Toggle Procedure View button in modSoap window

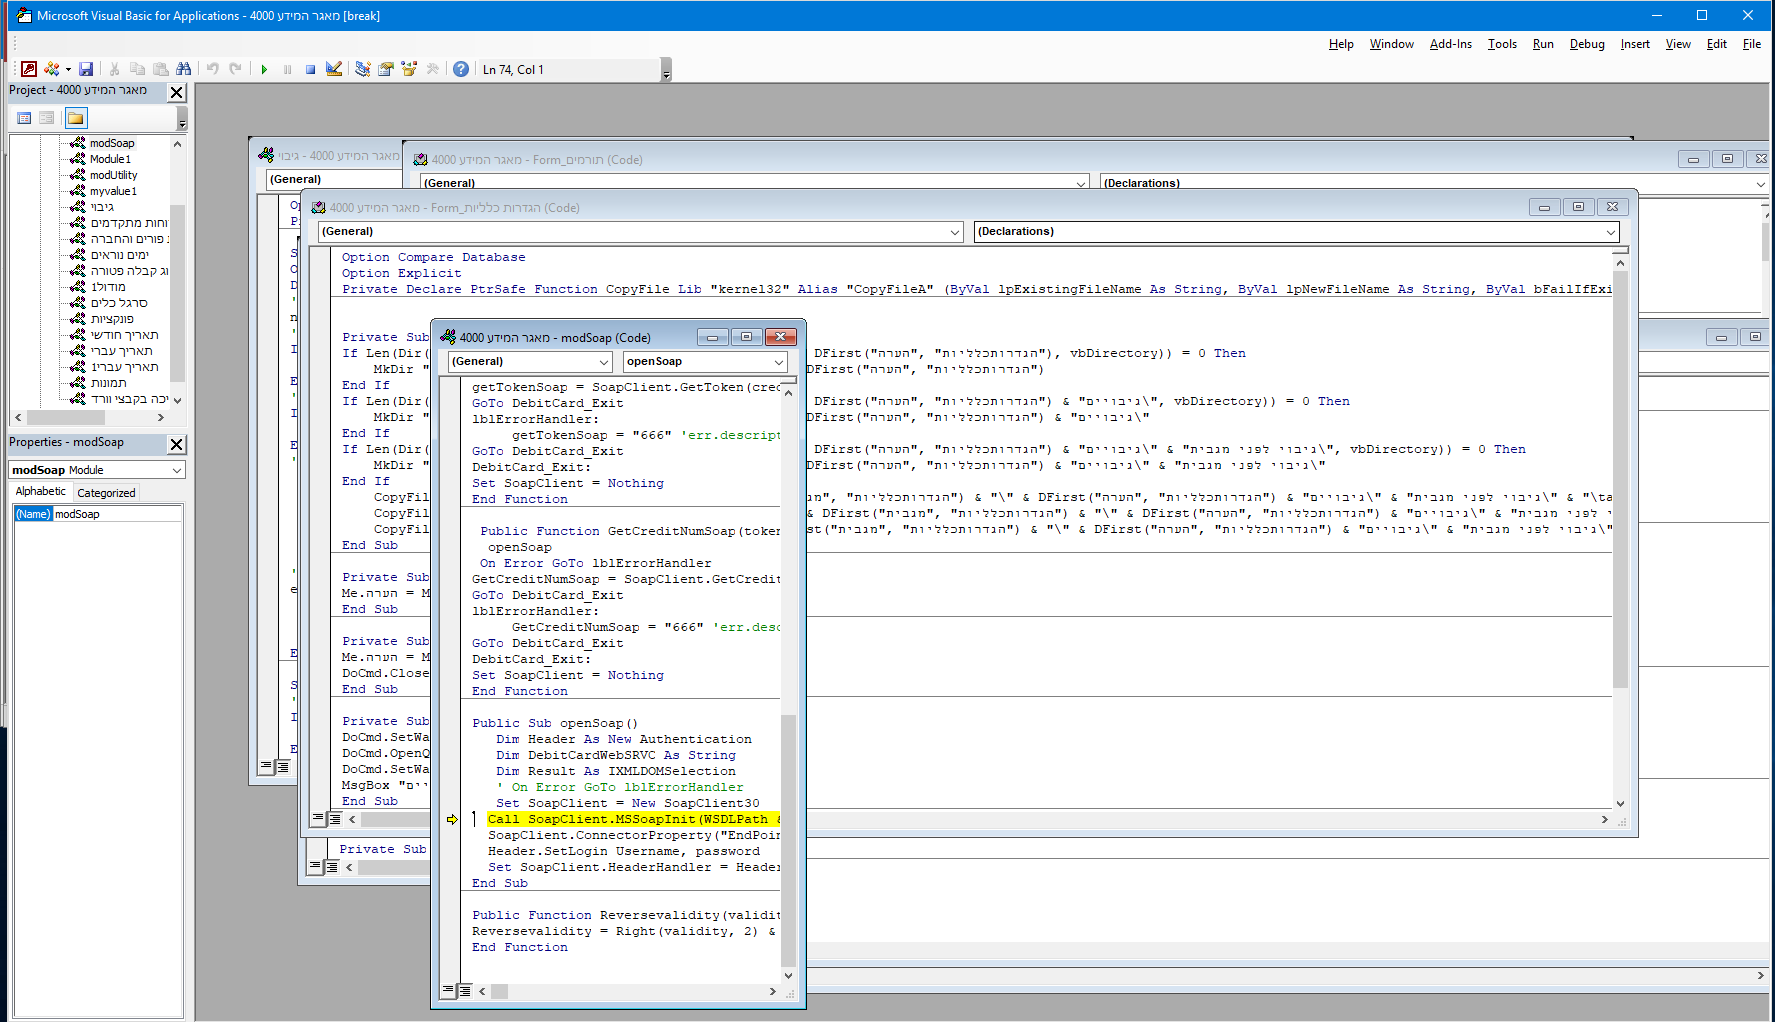pyautogui.click(x=449, y=990)
